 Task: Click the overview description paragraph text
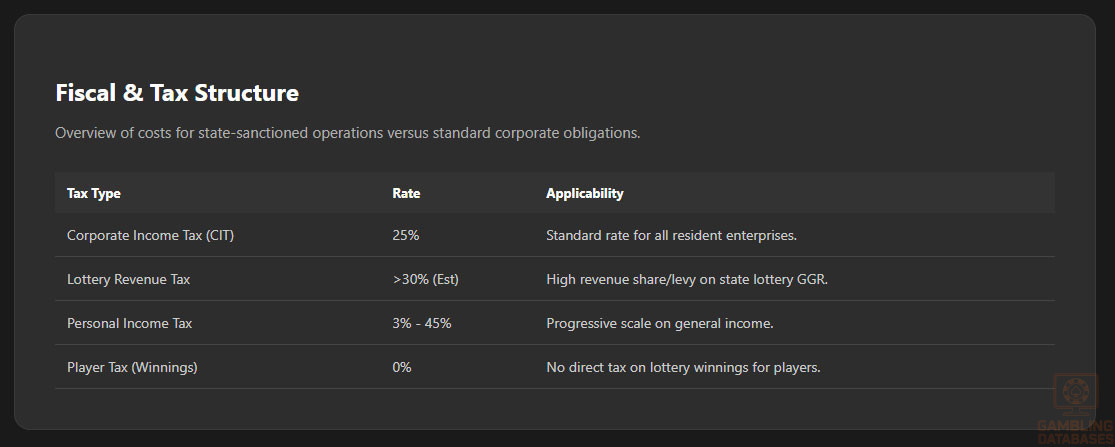point(347,133)
